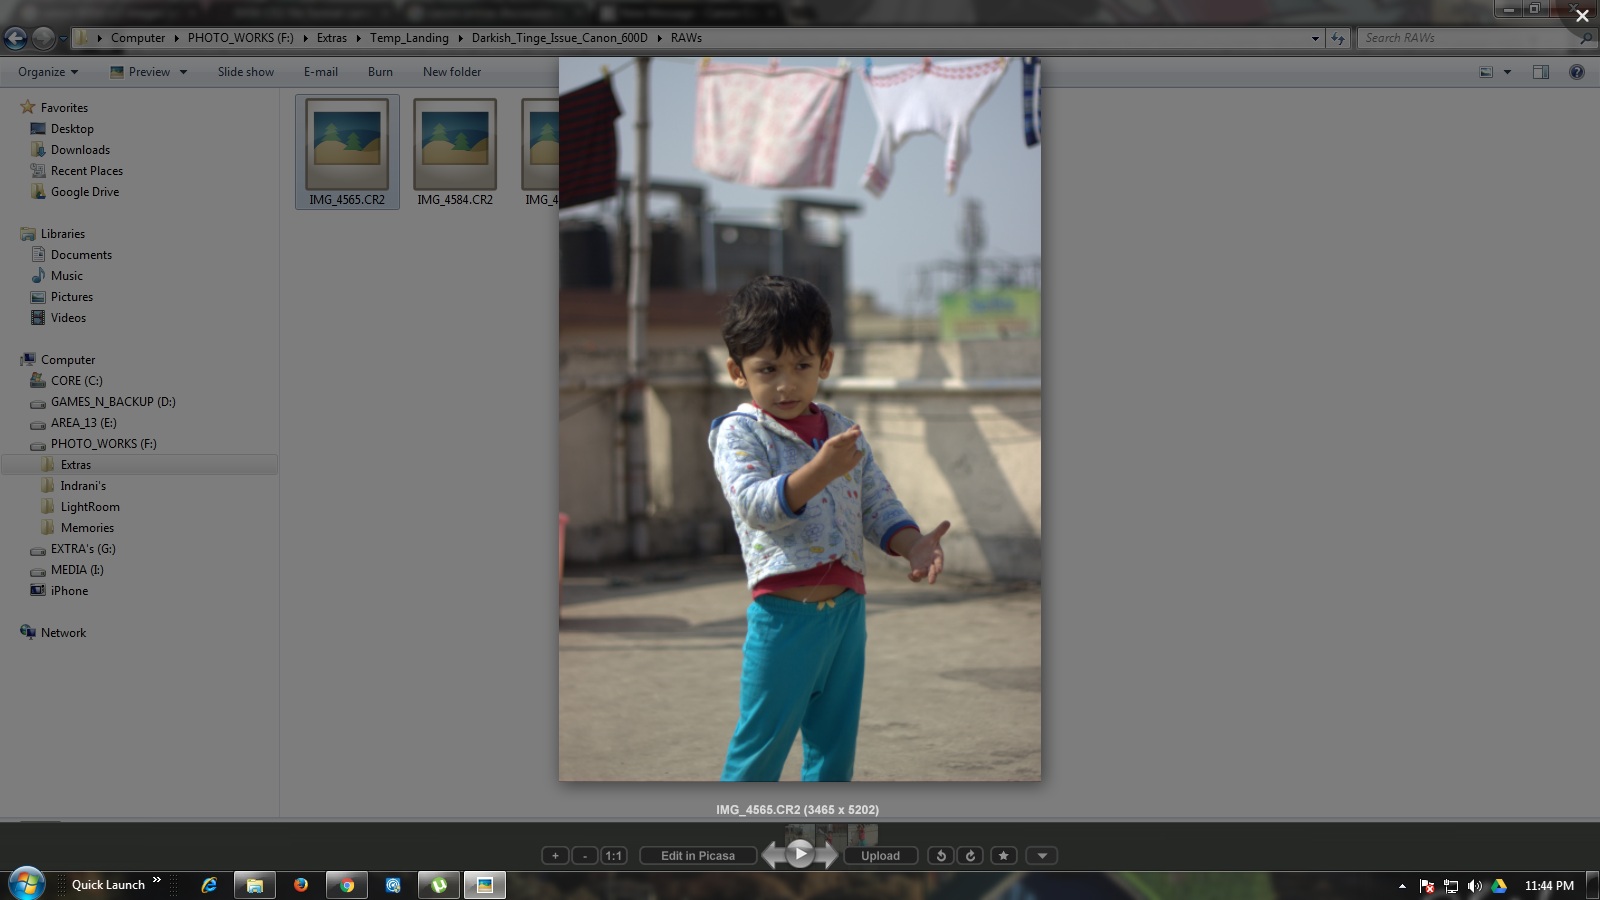
Task: Open the Organize dropdown menu
Action: [47, 72]
